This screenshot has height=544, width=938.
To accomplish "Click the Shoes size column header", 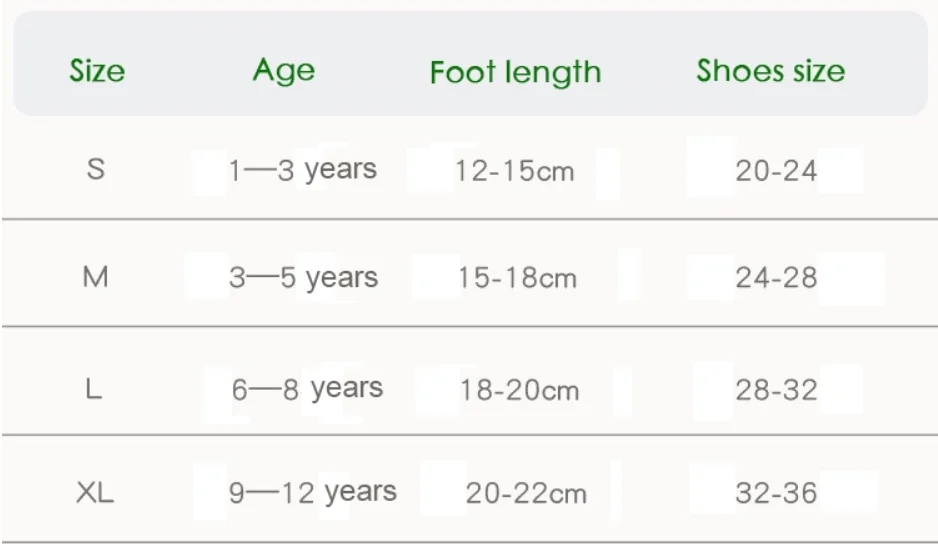I will point(770,71).
